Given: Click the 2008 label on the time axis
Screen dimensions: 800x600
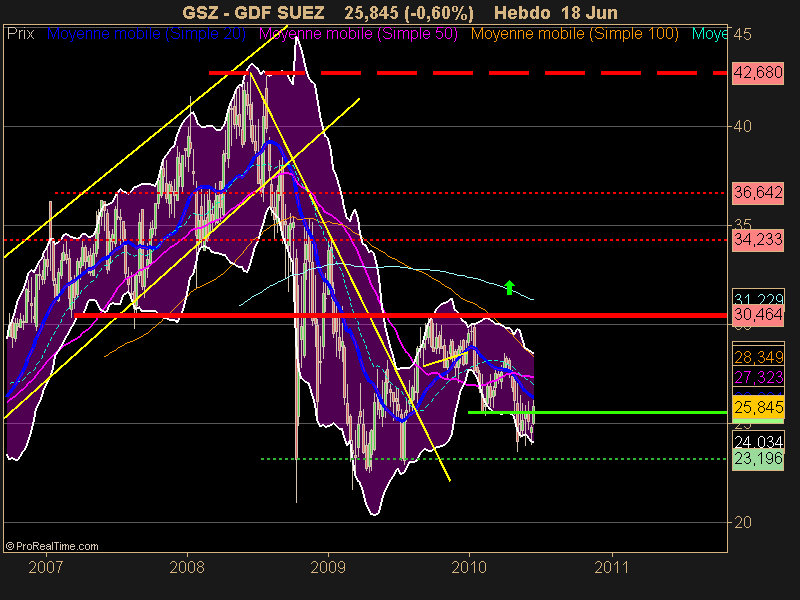Looking at the screenshot, I should tap(187, 567).
